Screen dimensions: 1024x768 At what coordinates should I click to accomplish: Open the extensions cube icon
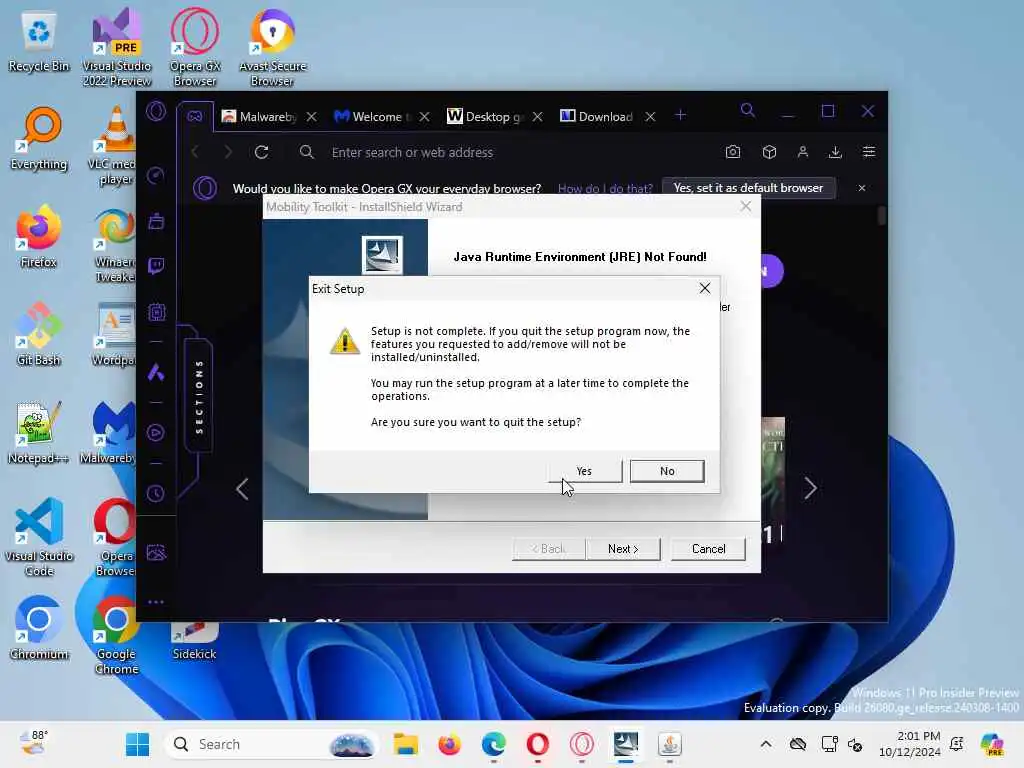pos(769,152)
